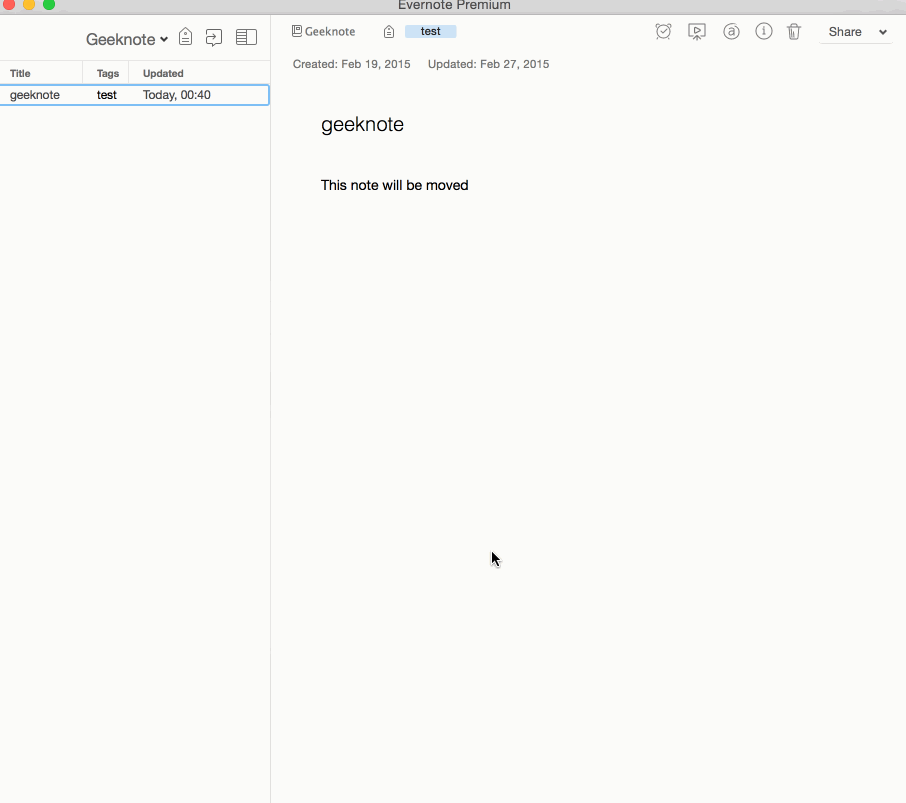The height and width of the screenshot is (803, 906).
Task: Sort notes by Updated column
Action: [163, 73]
